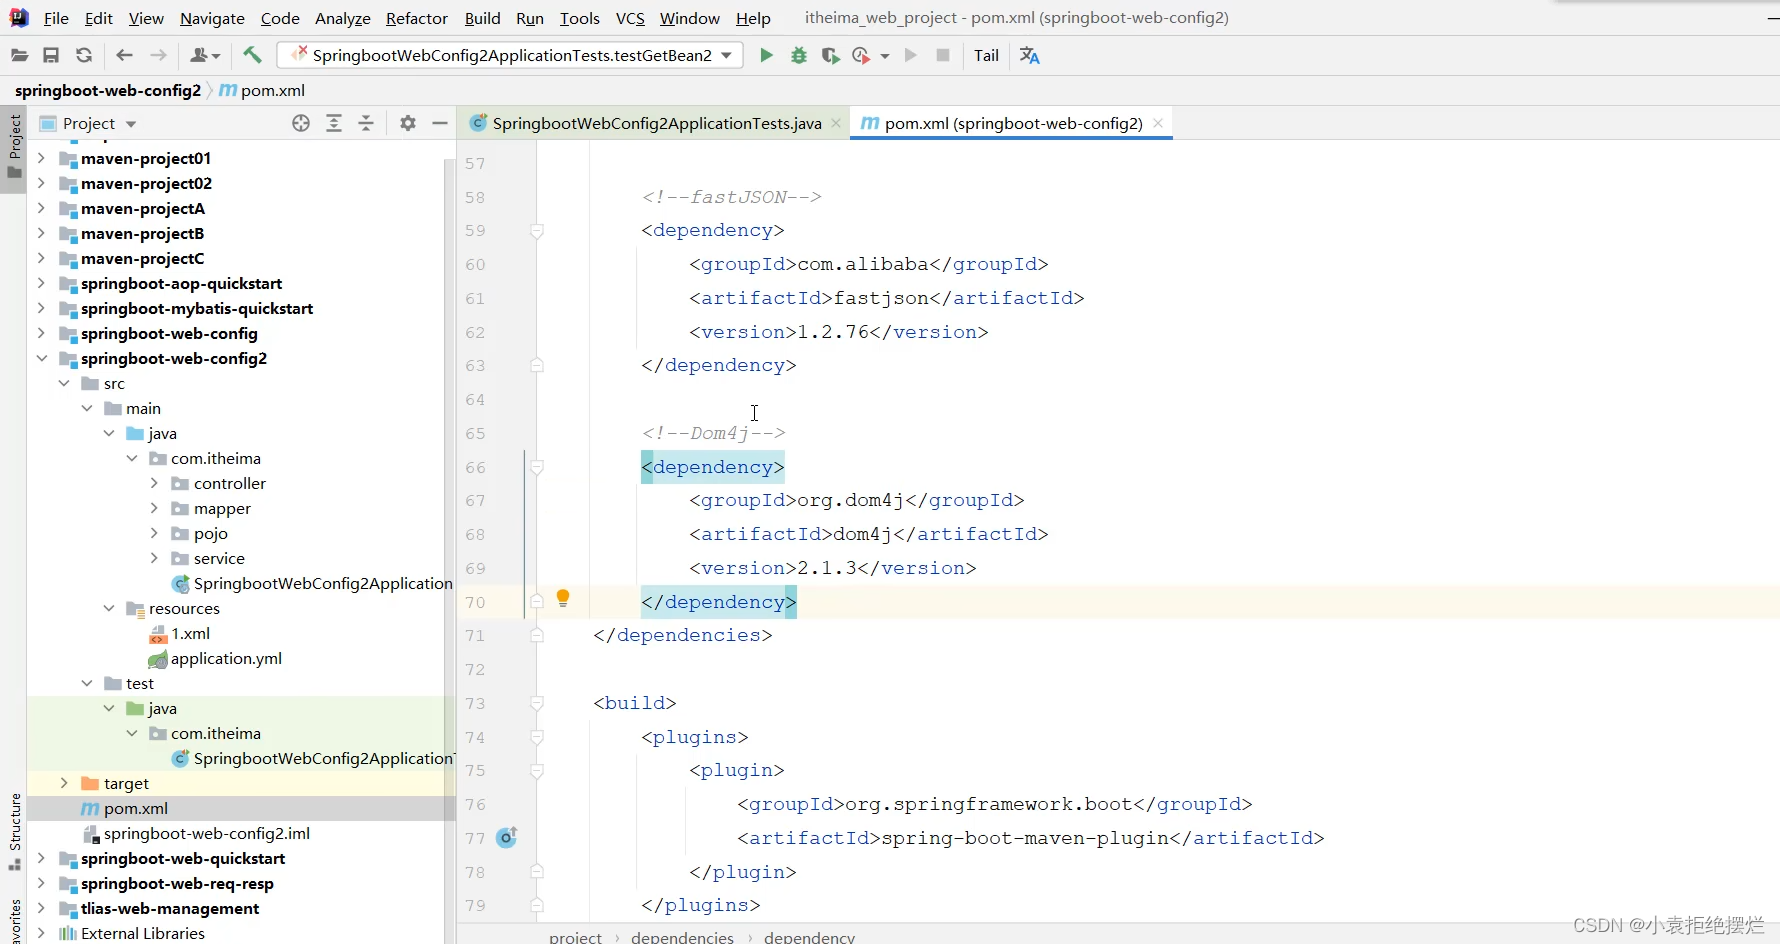Viewport: 1780px width, 944px height.
Task: Select pom.xml in the project tree
Action: (135, 808)
